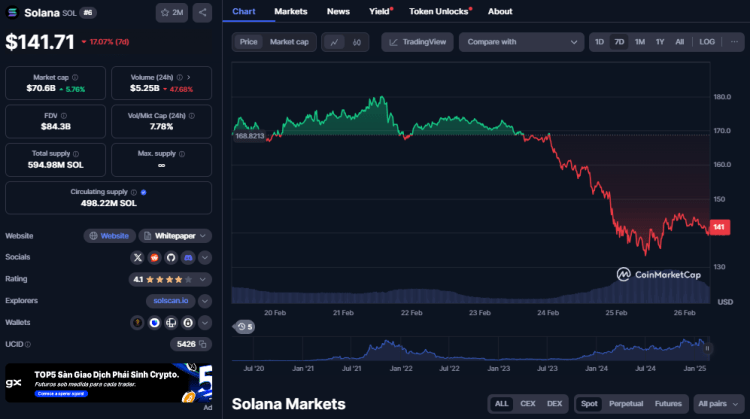The image size is (750, 419).
Task: Open Solana's X (Twitter) social link
Action: tap(138, 257)
